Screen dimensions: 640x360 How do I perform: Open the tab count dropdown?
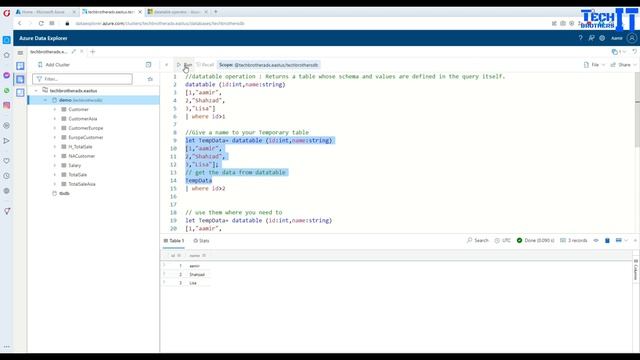pos(619,52)
